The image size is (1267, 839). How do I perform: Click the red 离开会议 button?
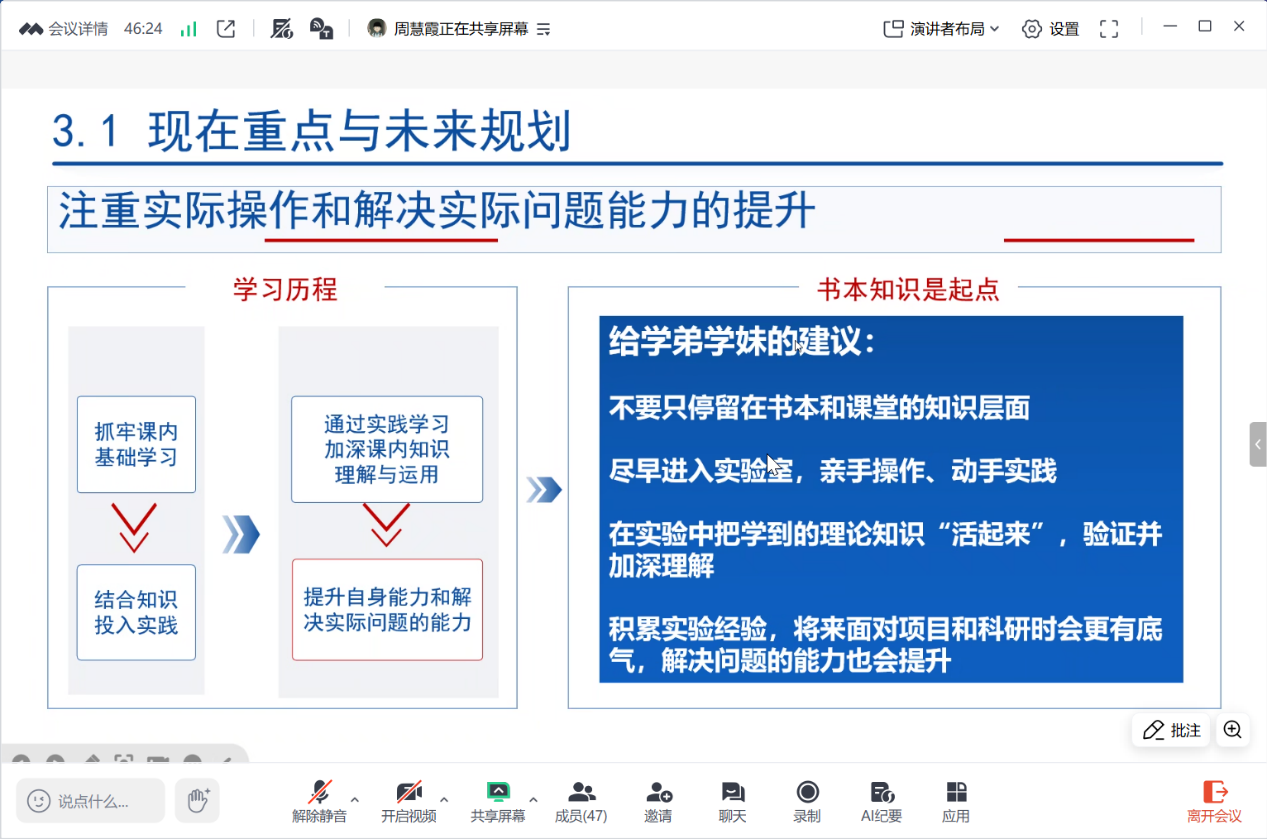pyautogui.click(x=1214, y=800)
